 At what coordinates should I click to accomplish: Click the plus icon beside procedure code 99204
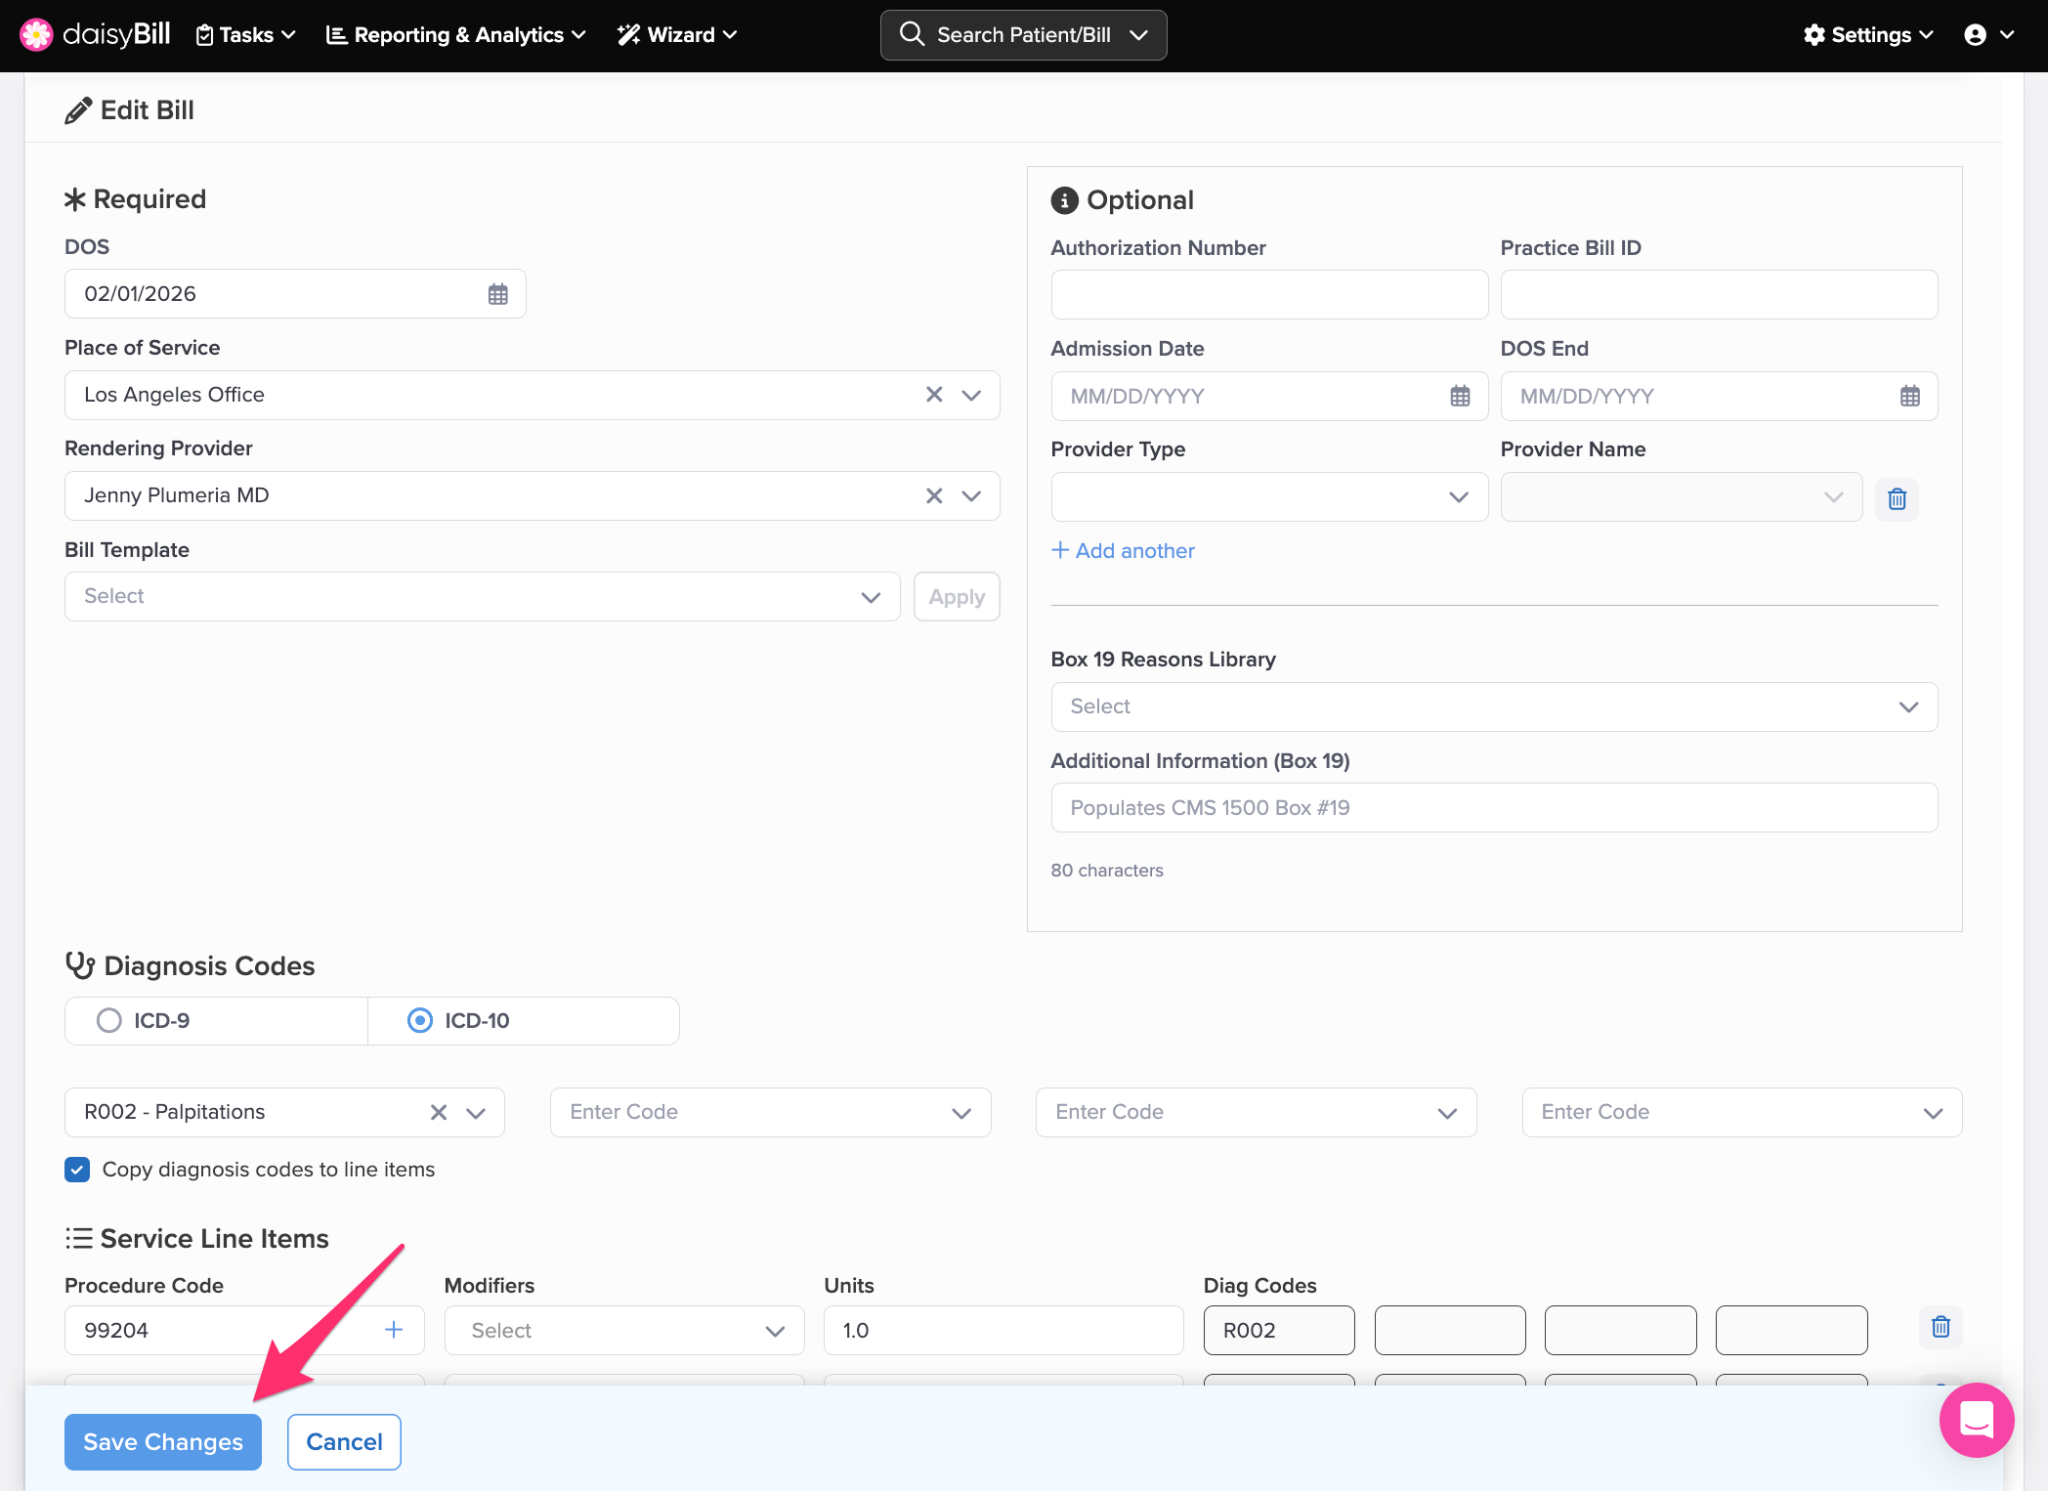point(393,1330)
